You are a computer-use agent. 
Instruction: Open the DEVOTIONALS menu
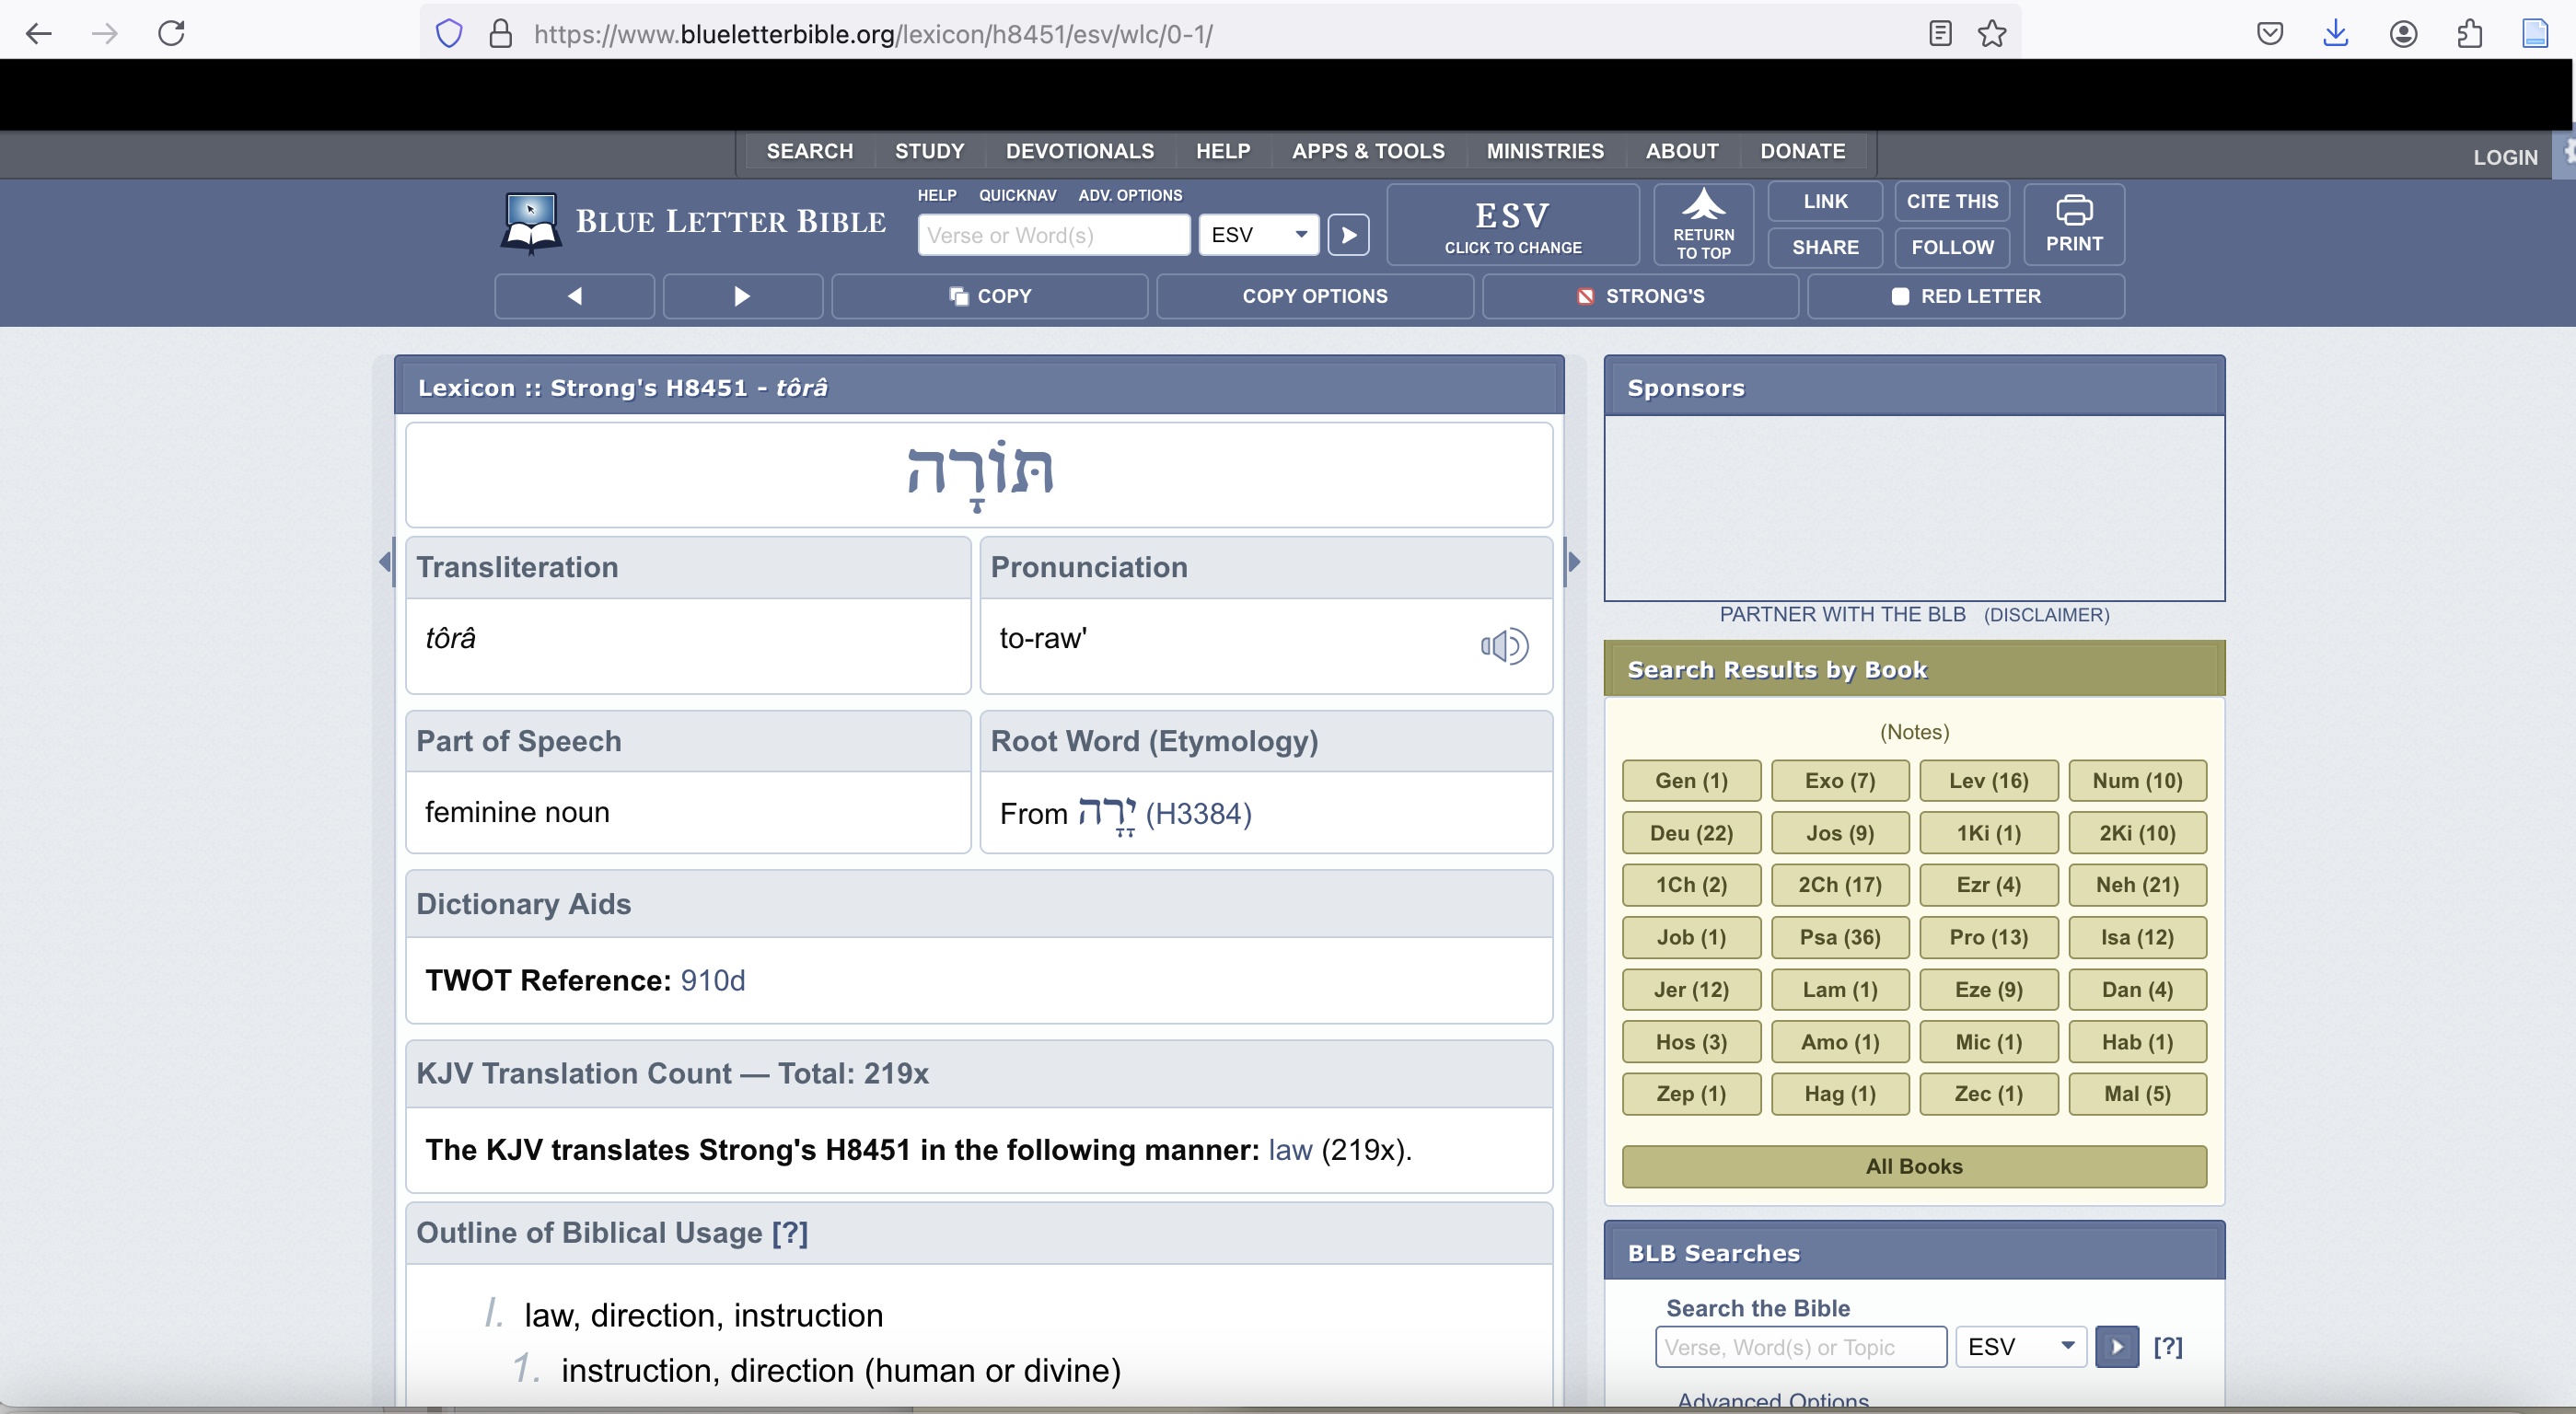pos(1079,151)
